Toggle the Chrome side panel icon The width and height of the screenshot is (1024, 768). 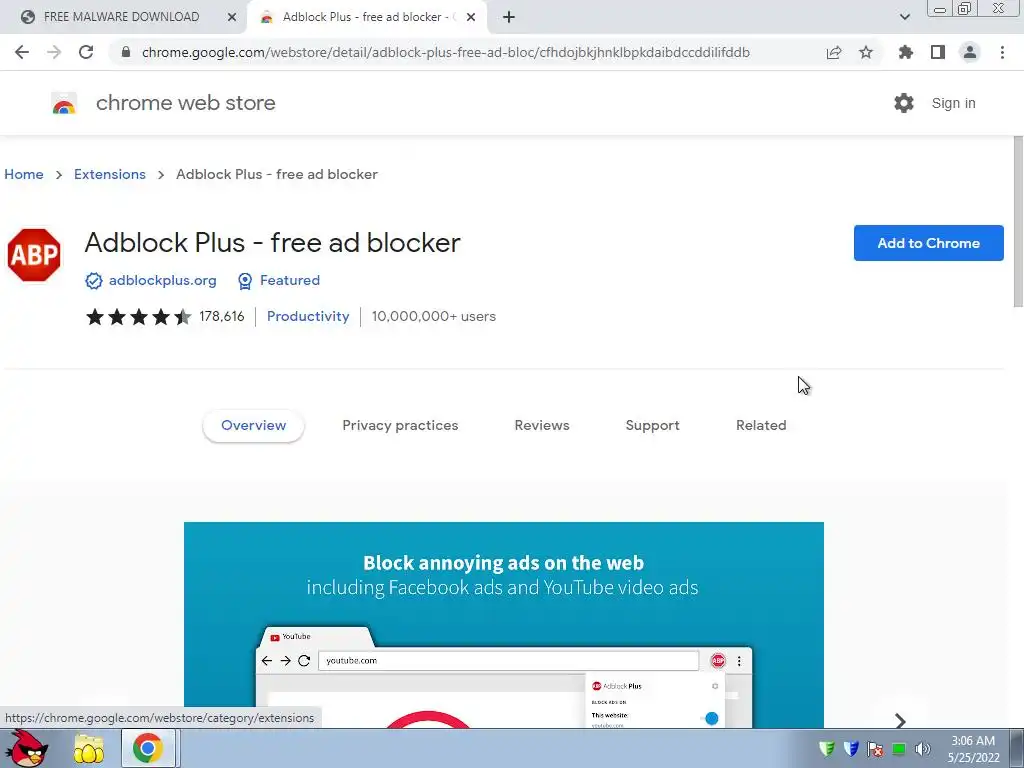pyautogui.click(x=938, y=52)
